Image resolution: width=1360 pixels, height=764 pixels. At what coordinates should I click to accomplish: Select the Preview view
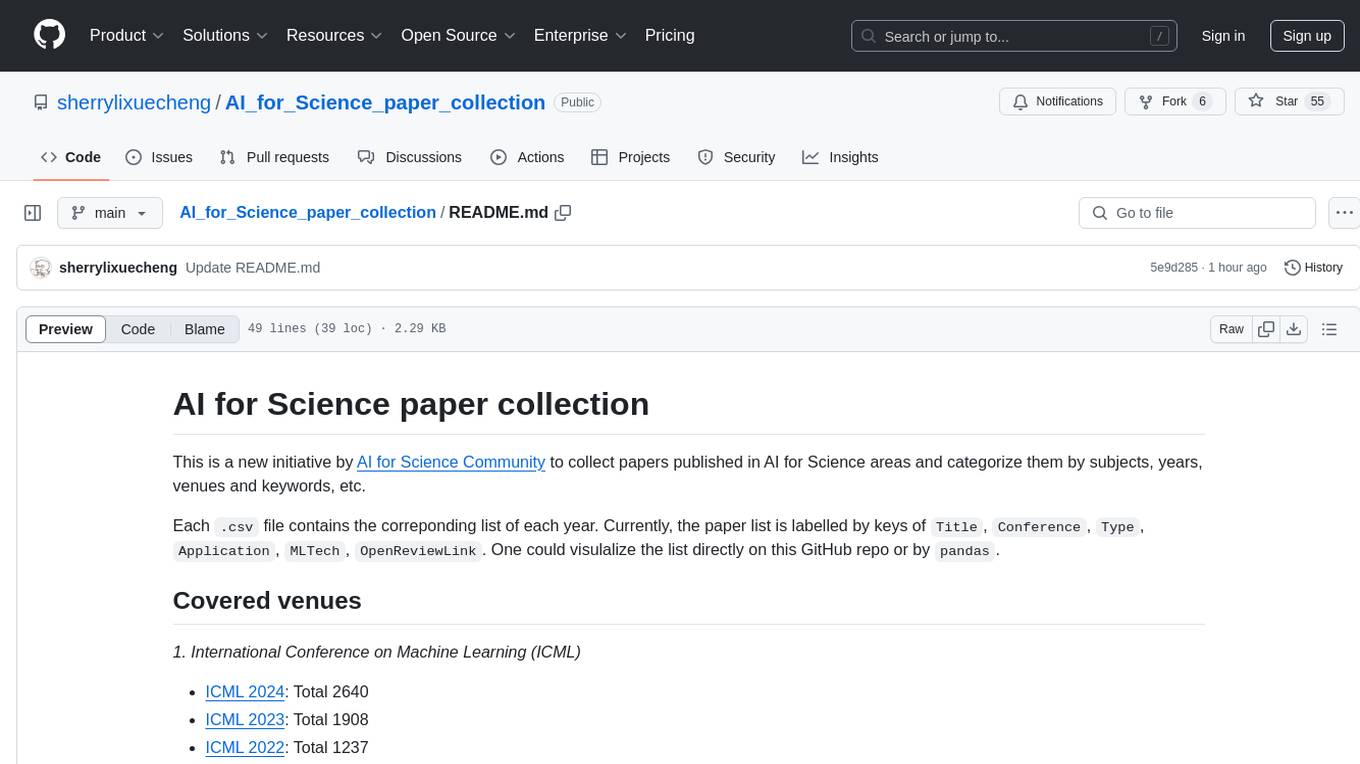[x=66, y=329]
